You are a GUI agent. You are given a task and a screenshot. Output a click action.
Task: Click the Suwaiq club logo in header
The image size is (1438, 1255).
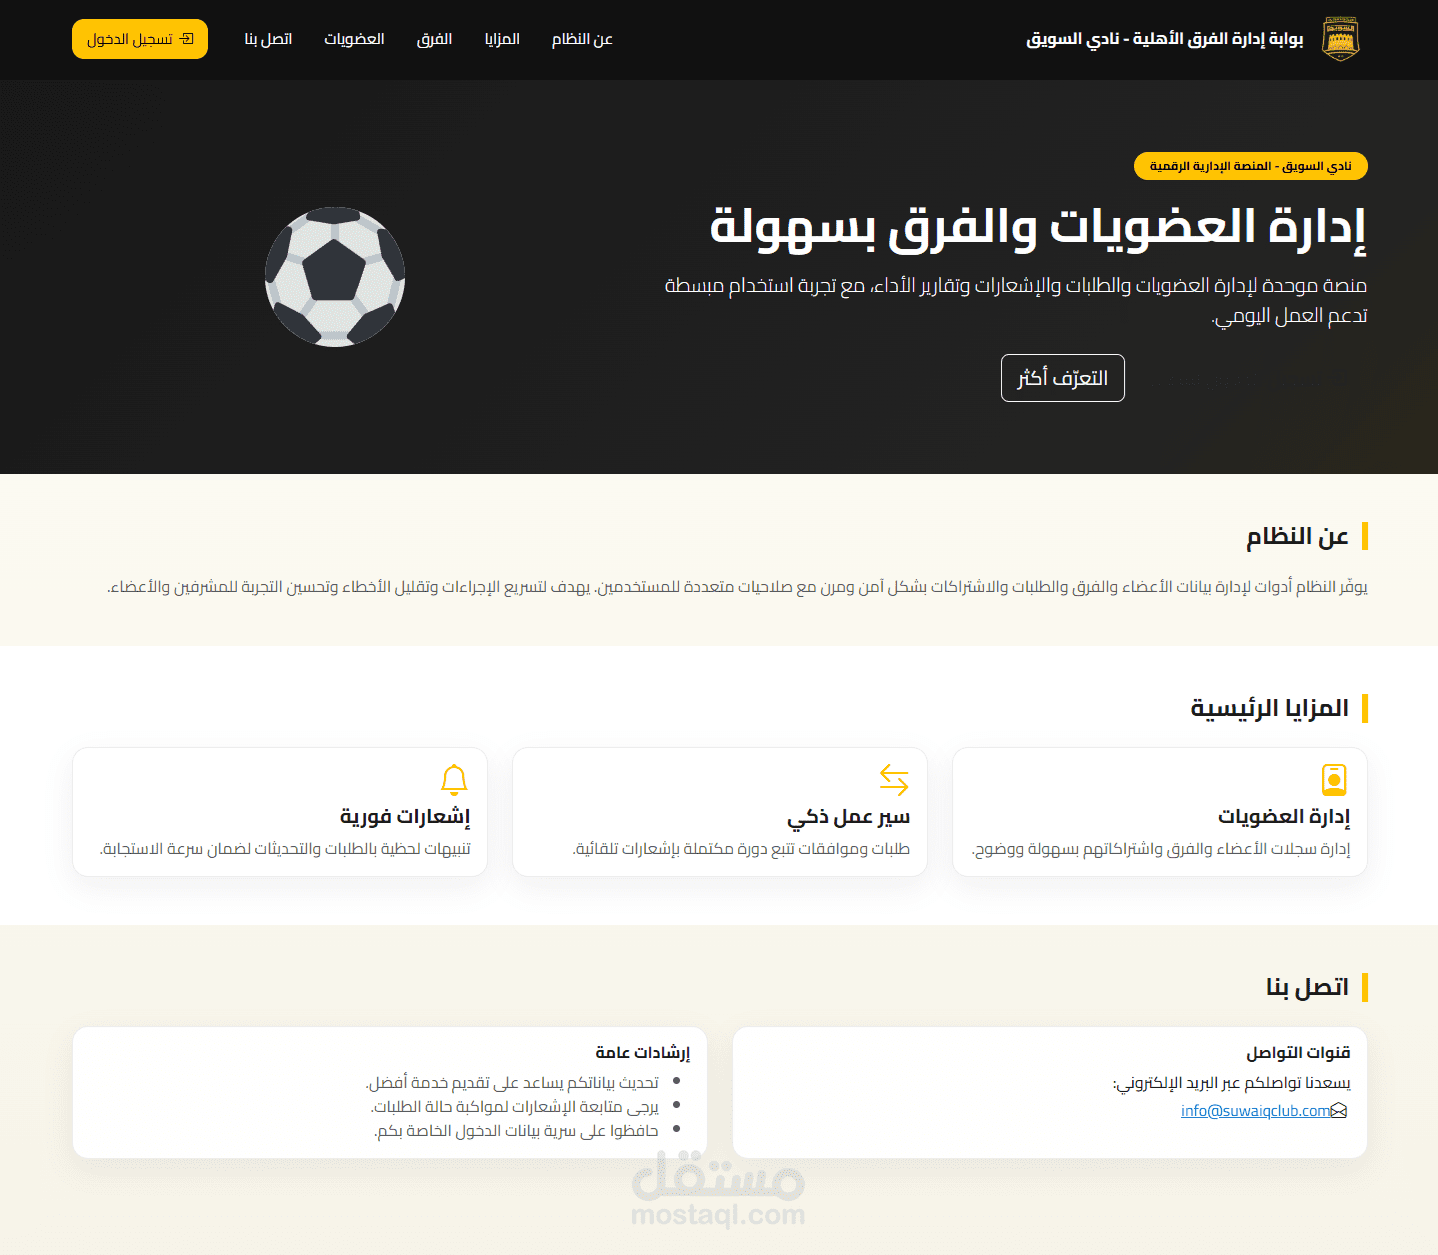pyautogui.click(x=1340, y=39)
